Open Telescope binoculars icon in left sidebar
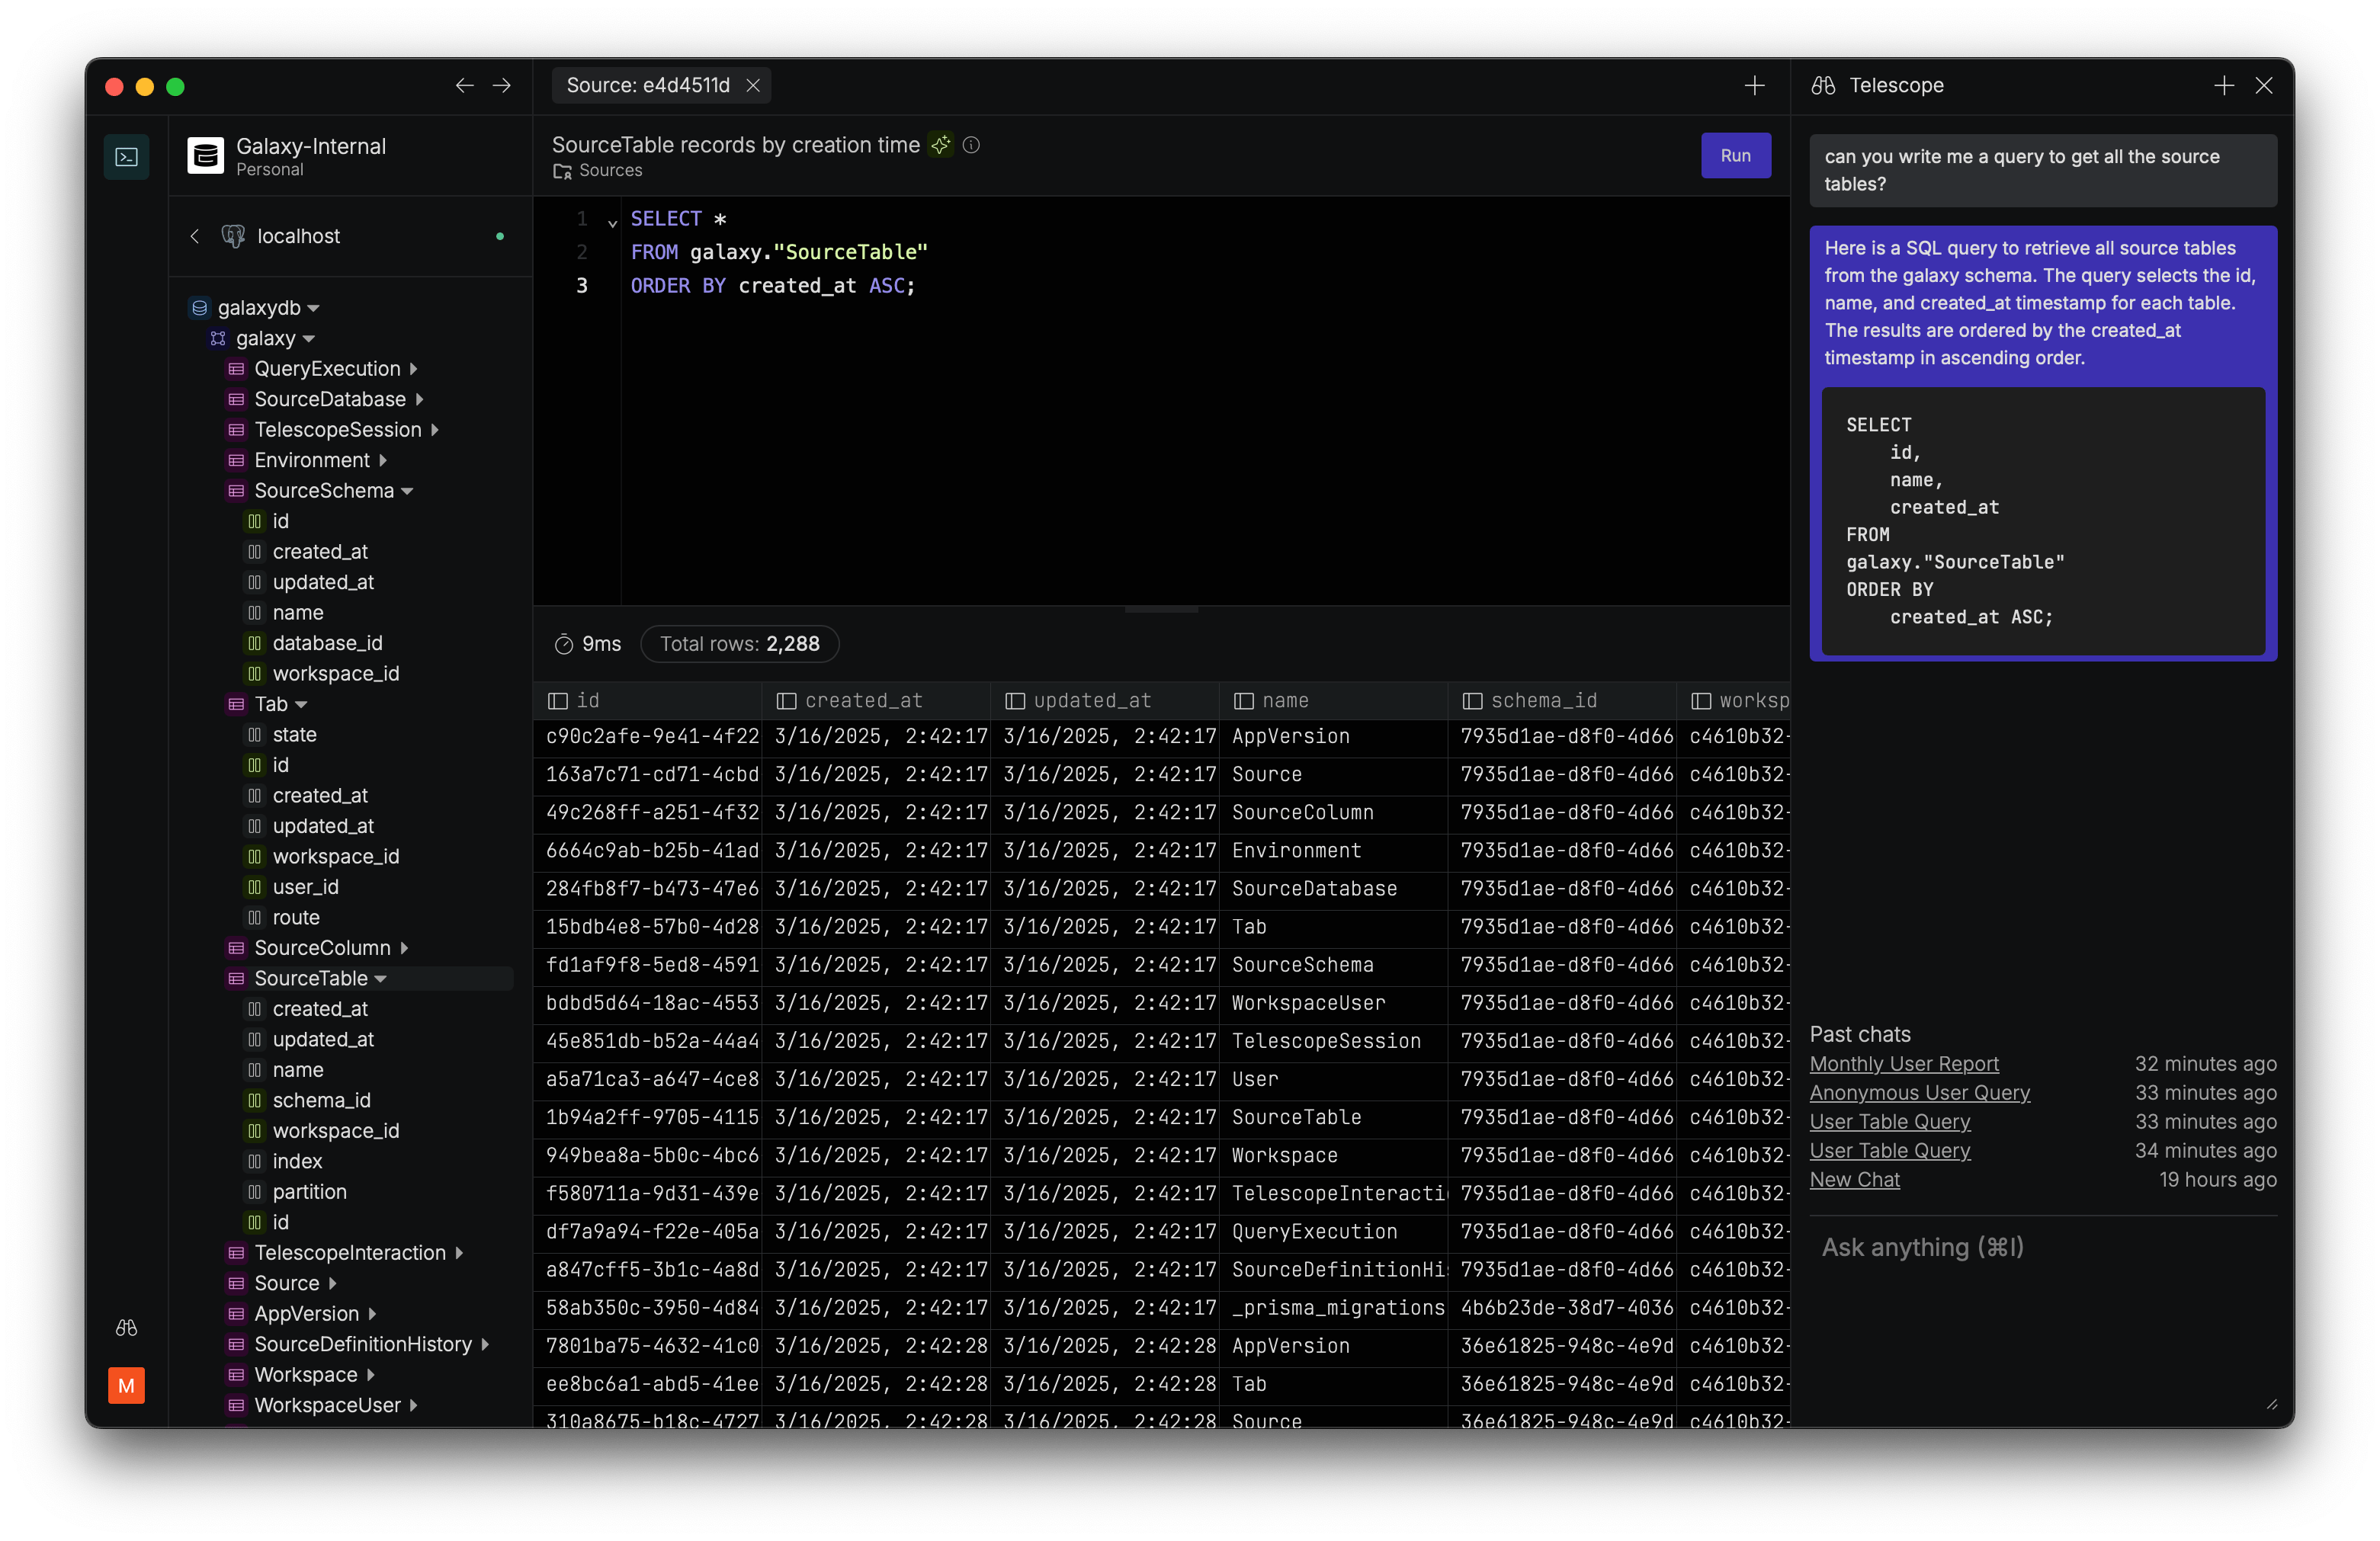 pos(126,1327)
